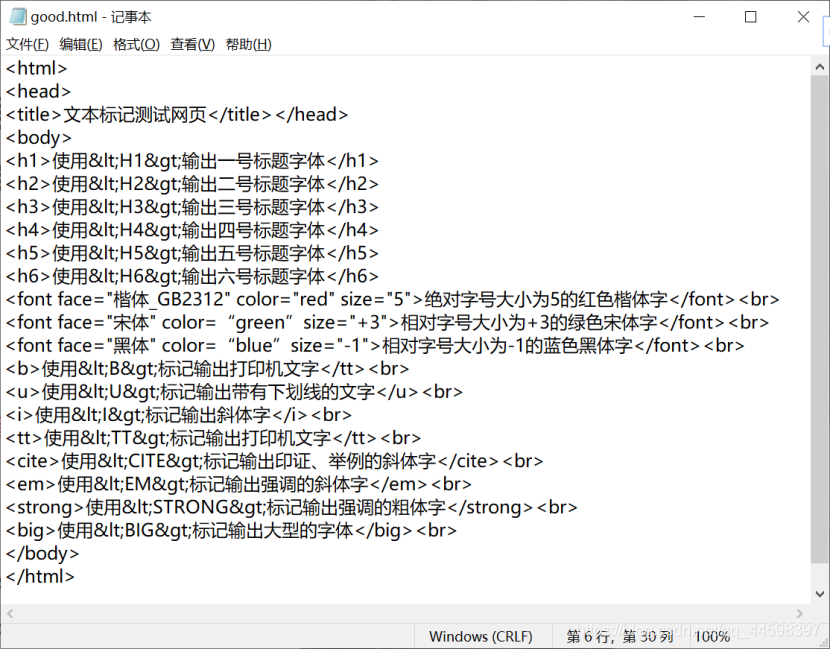The width and height of the screenshot is (830, 649).
Task: Click the h1 line 输出一号标题字体
Action: point(192,161)
